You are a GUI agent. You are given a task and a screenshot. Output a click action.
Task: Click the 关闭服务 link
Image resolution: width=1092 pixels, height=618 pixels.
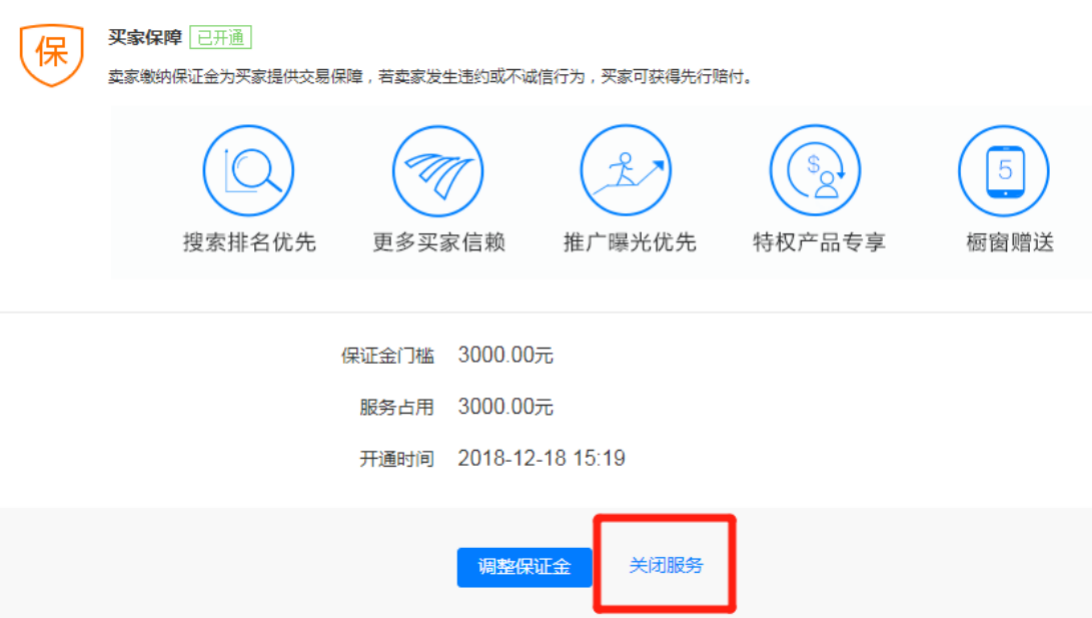[666, 566]
